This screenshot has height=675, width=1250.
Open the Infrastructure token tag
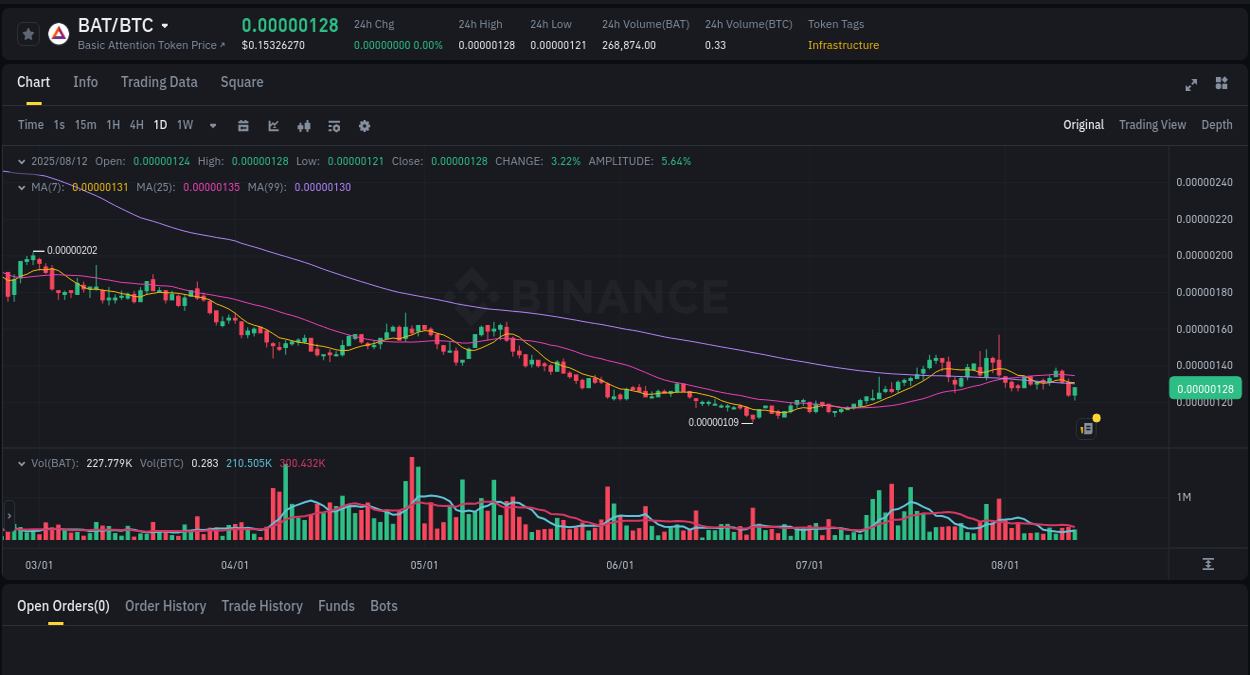coord(843,45)
